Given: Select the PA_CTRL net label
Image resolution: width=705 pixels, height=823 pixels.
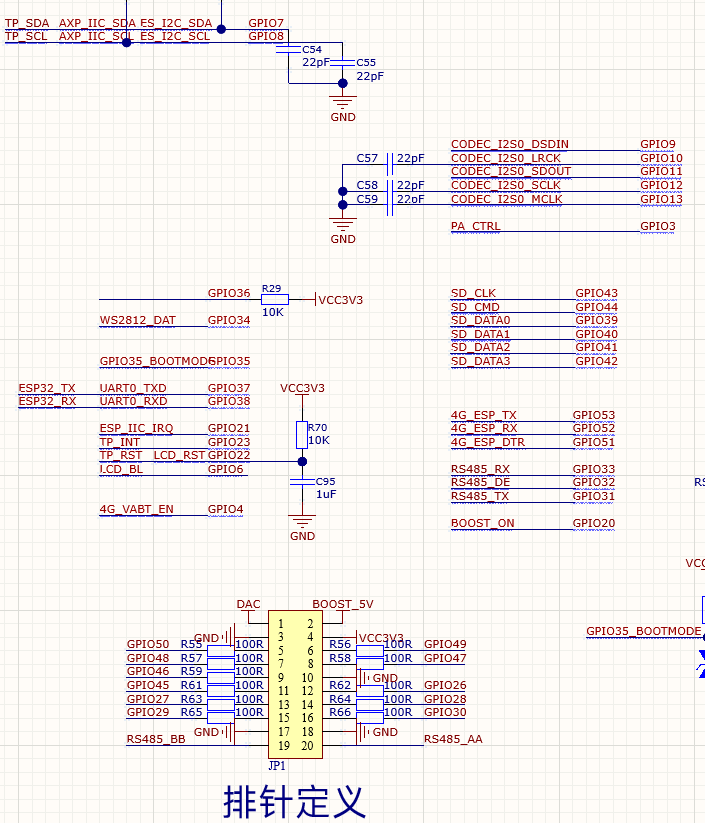Looking at the screenshot, I should (x=476, y=226).
